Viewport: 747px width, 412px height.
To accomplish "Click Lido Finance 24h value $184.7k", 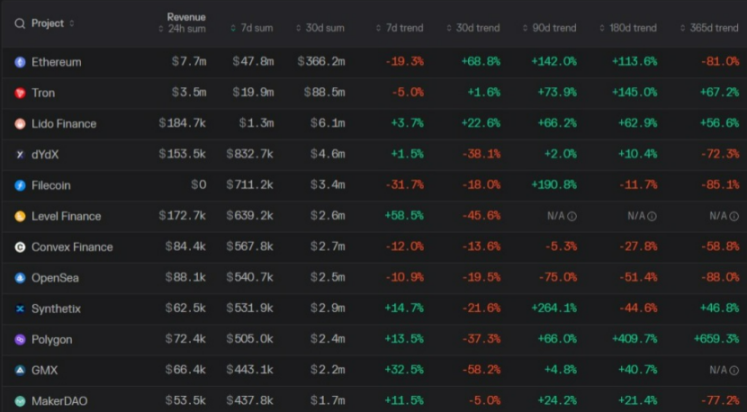I will coord(182,123).
